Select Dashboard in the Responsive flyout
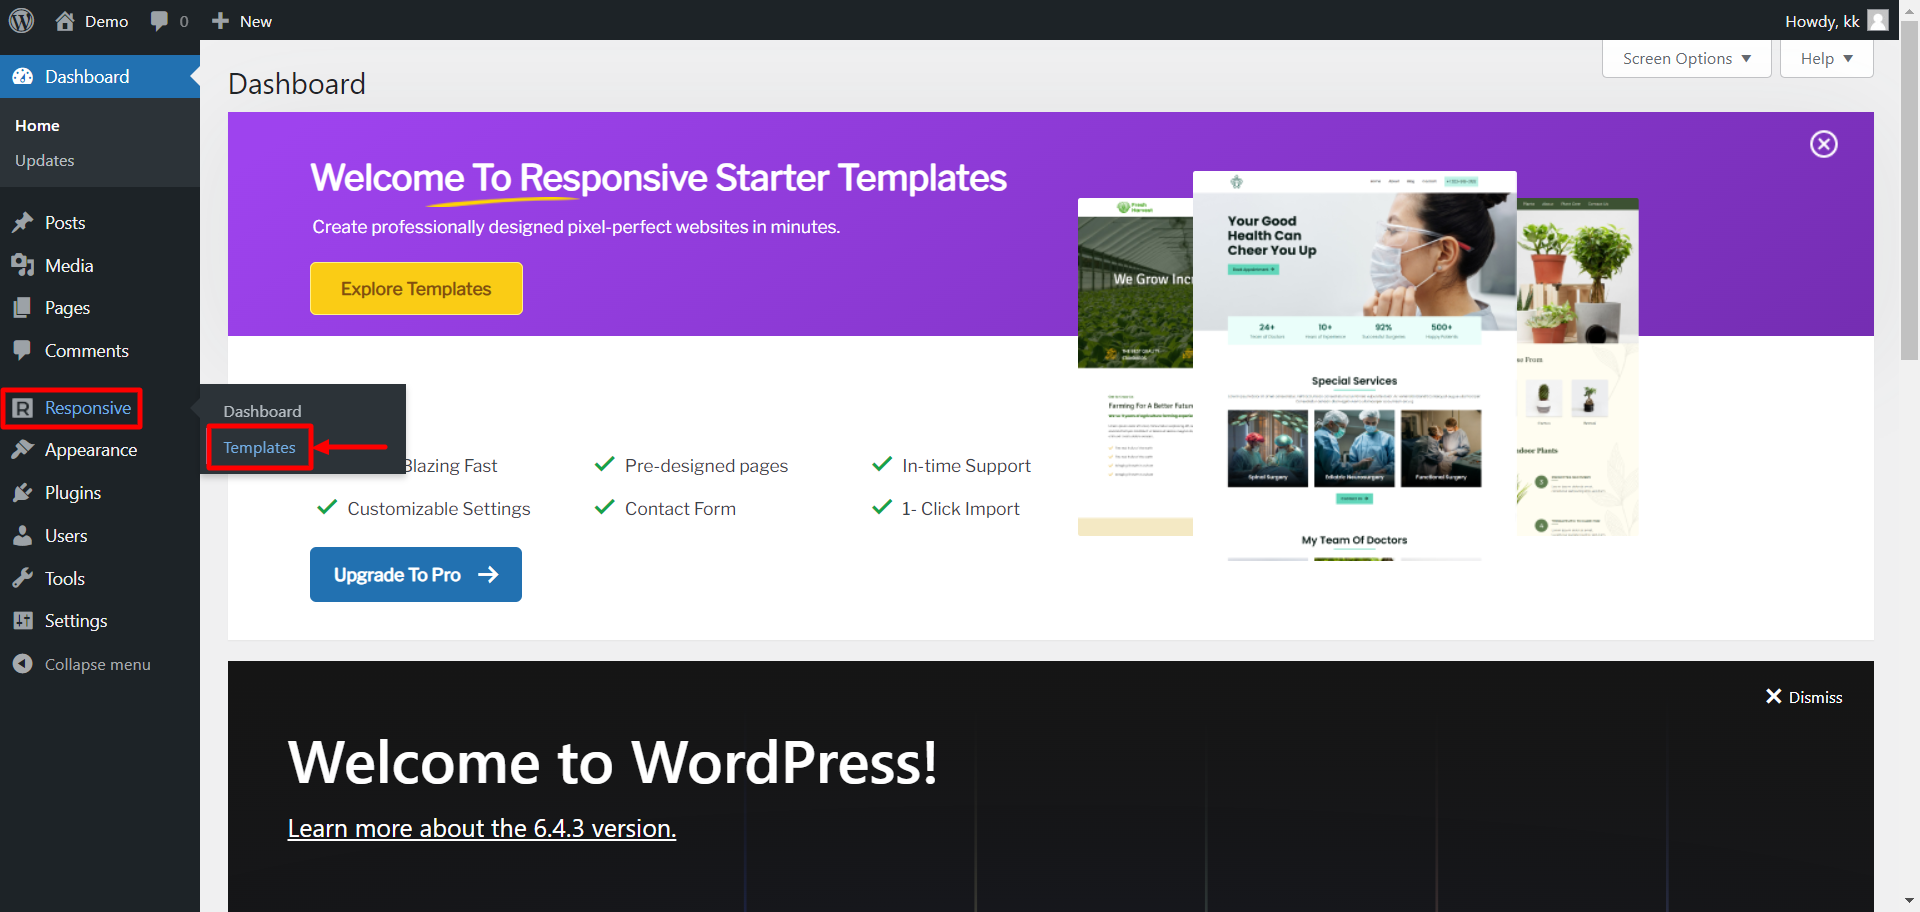1920x912 pixels. (262, 411)
